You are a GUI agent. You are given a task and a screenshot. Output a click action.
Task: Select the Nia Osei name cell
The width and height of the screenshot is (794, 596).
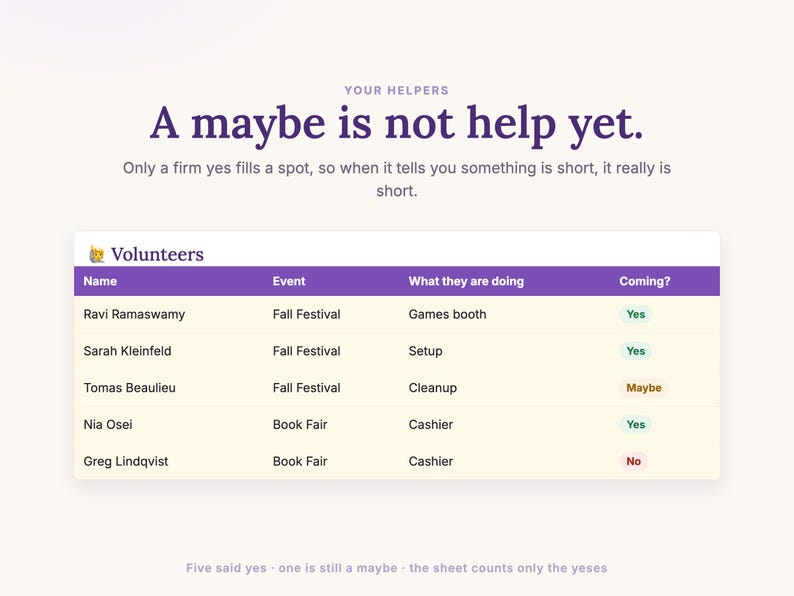108,424
